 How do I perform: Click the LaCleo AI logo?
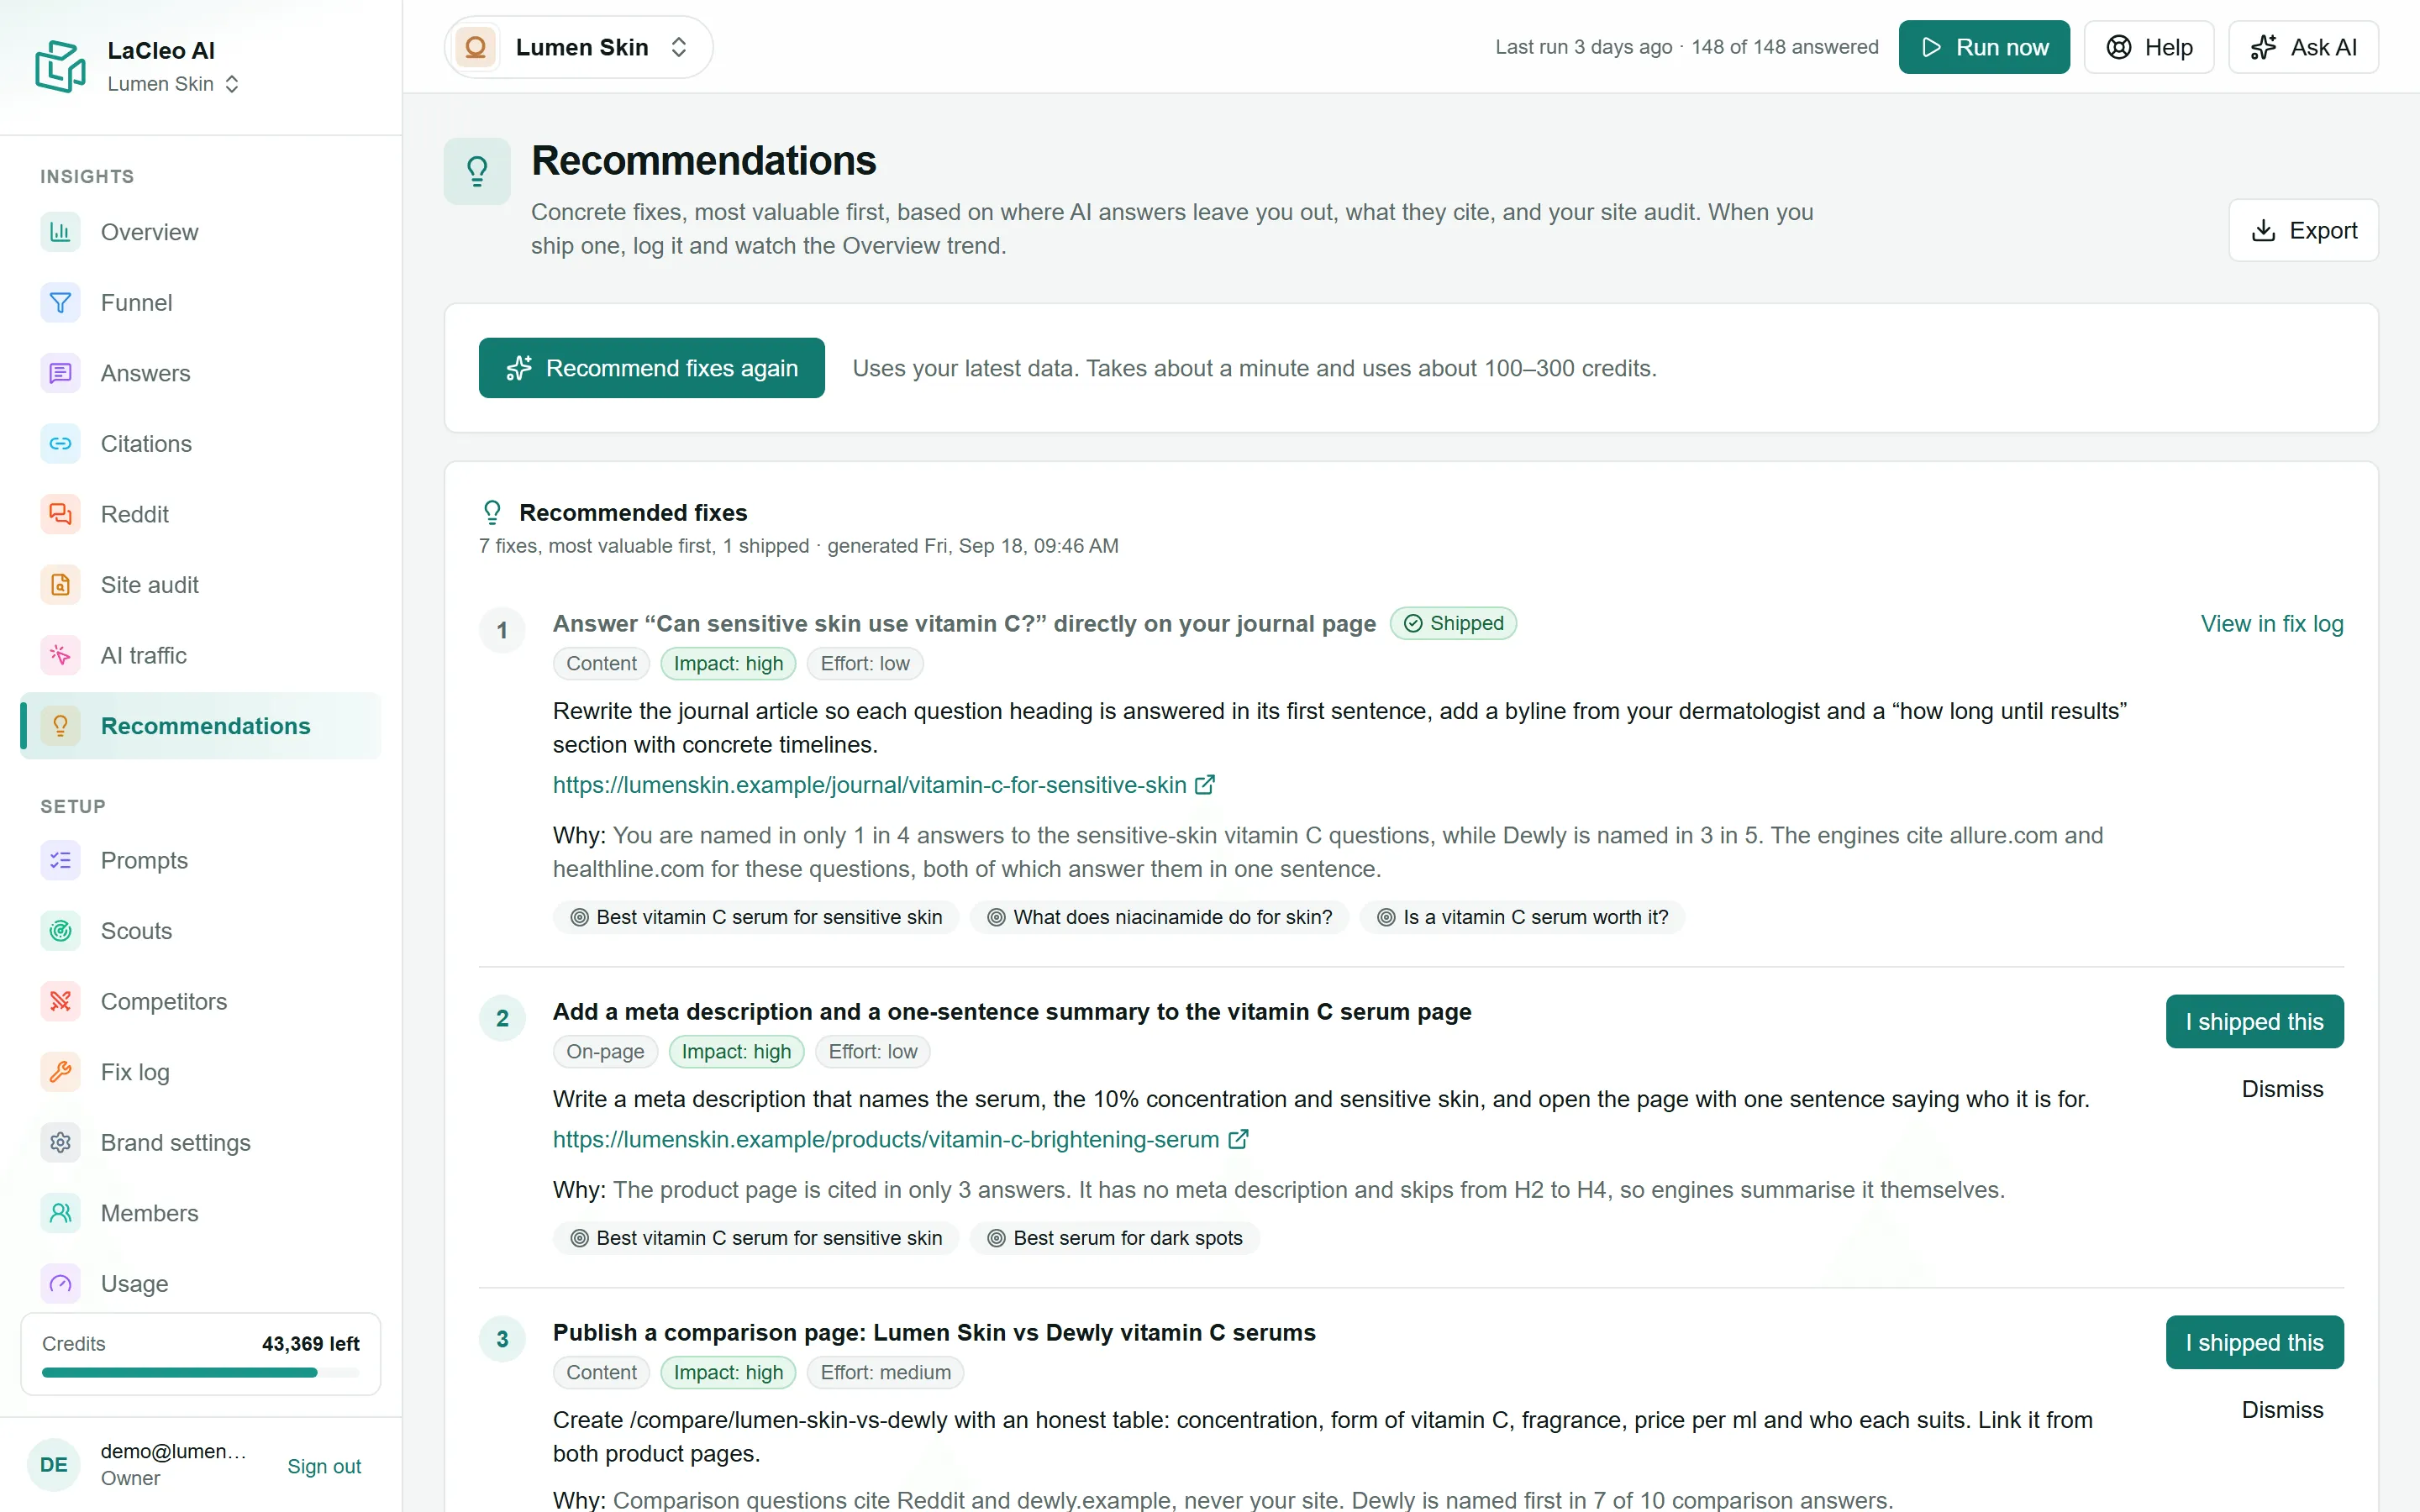[60, 66]
